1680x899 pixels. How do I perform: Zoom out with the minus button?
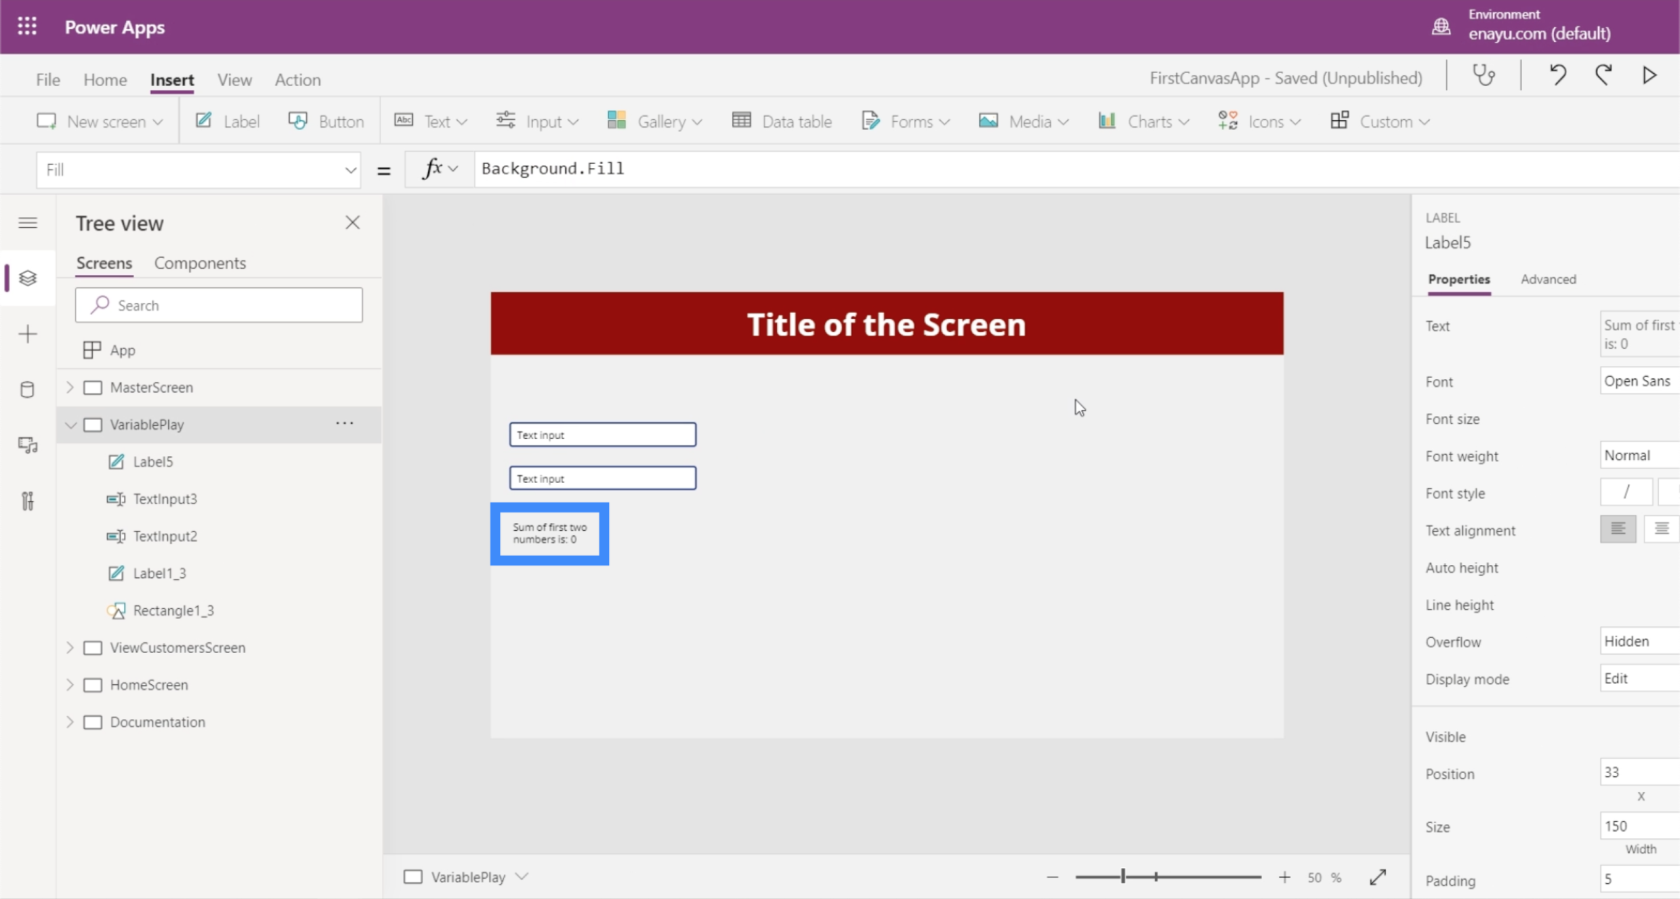(1052, 877)
